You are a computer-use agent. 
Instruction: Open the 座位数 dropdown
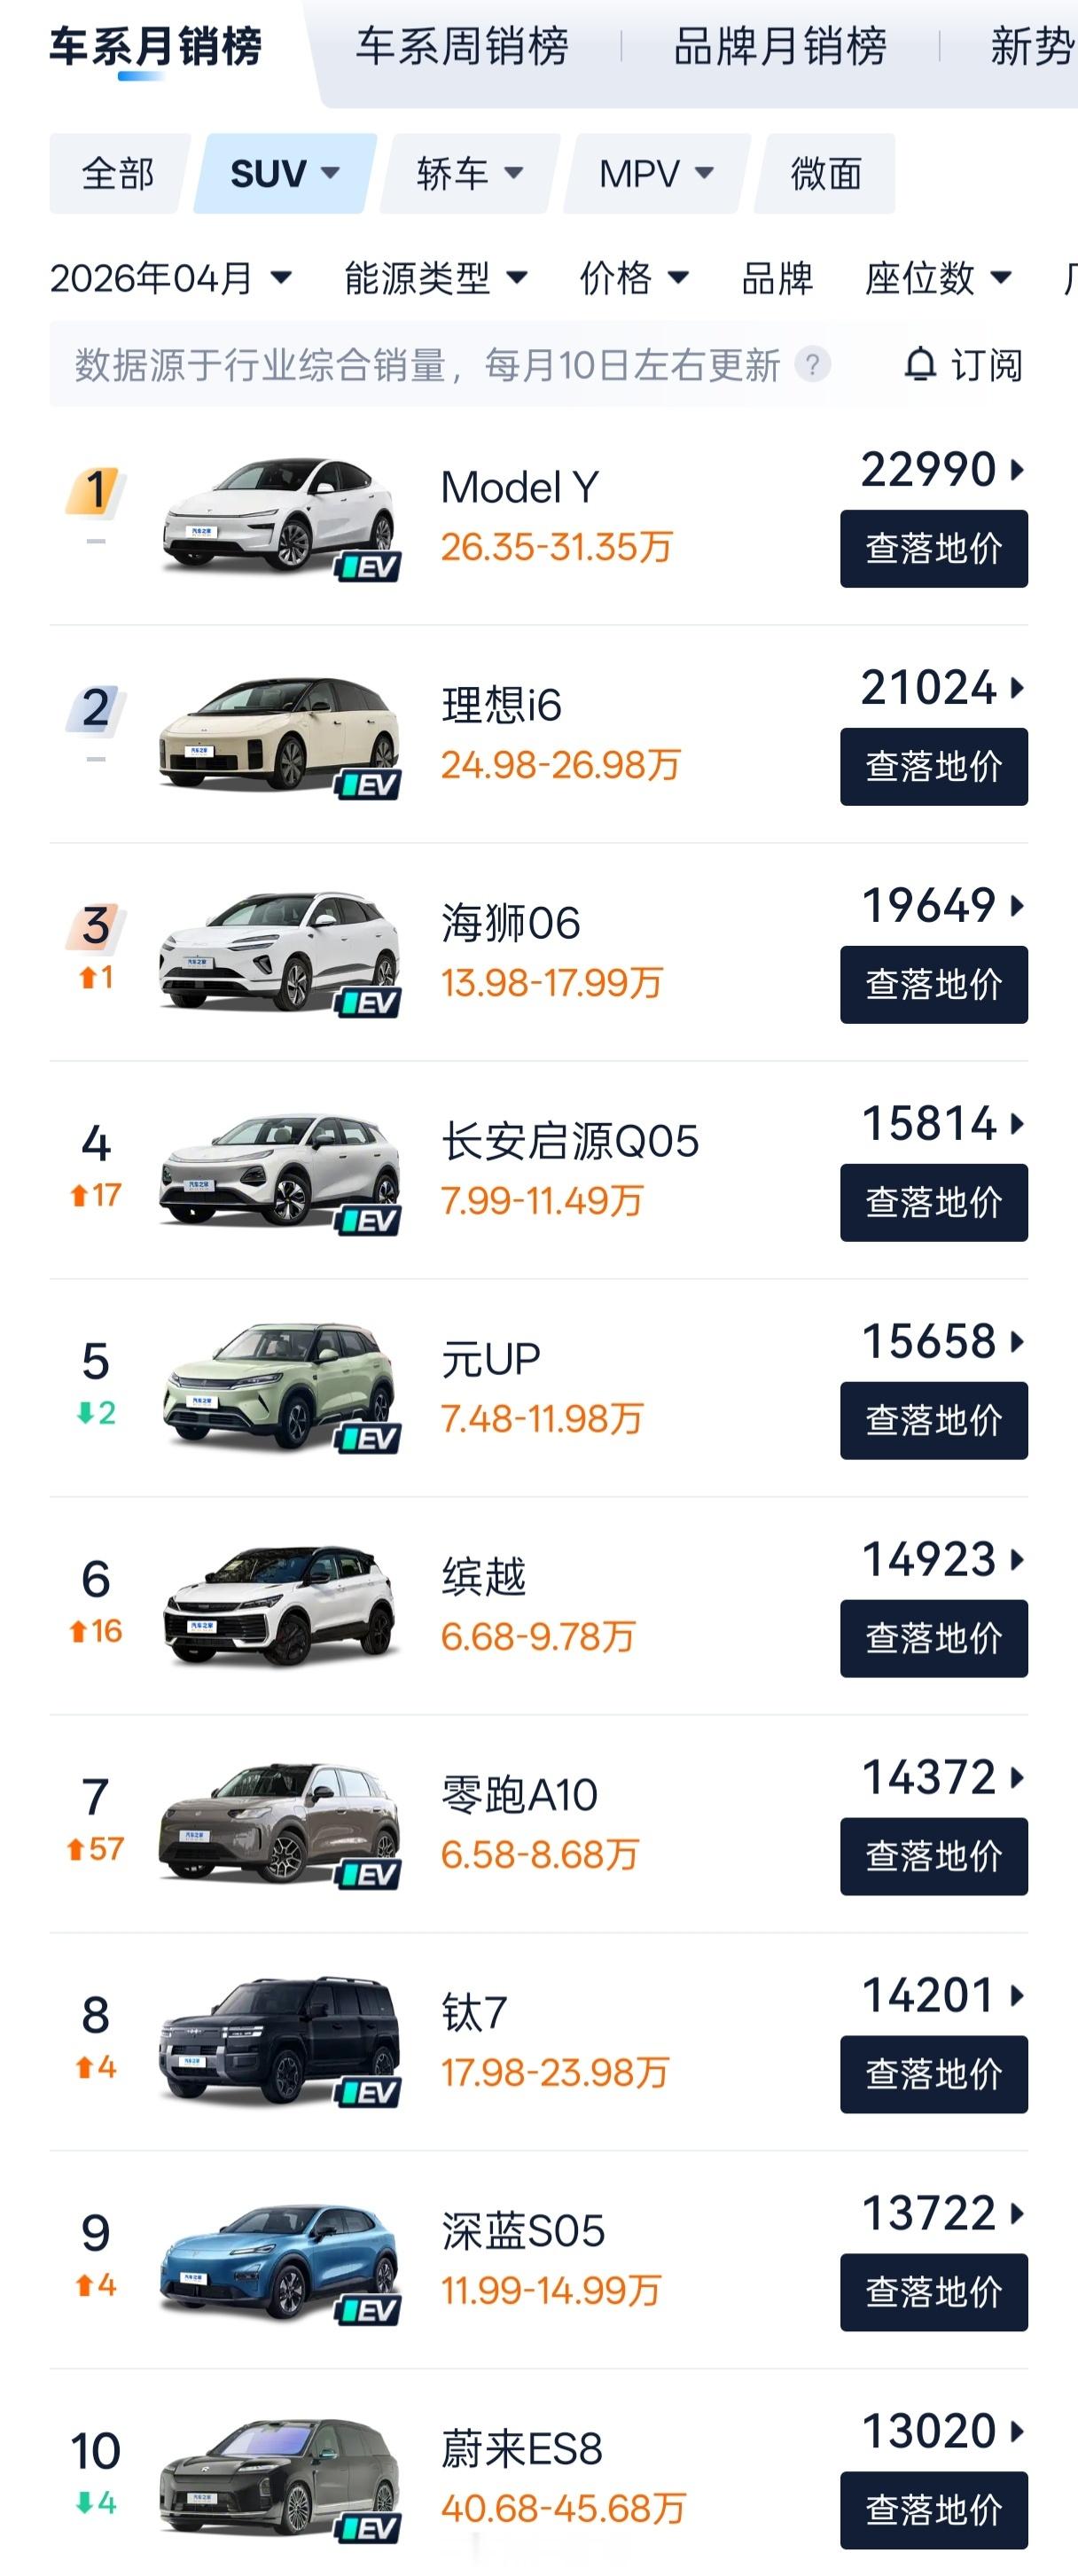pyautogui.click(x=939, y=278)
